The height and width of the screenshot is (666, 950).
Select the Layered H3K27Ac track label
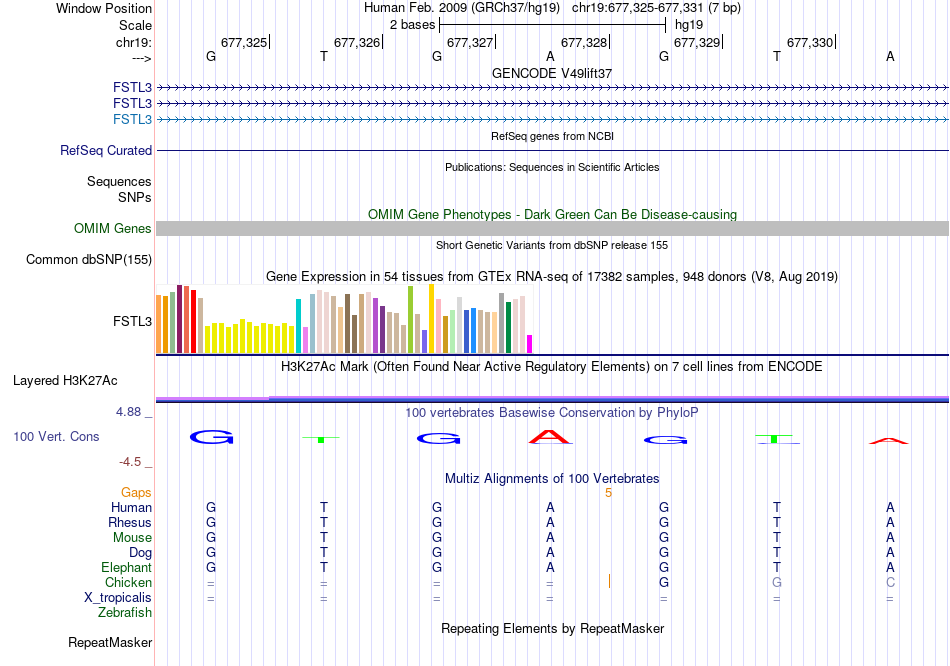[x=65, y=381]
